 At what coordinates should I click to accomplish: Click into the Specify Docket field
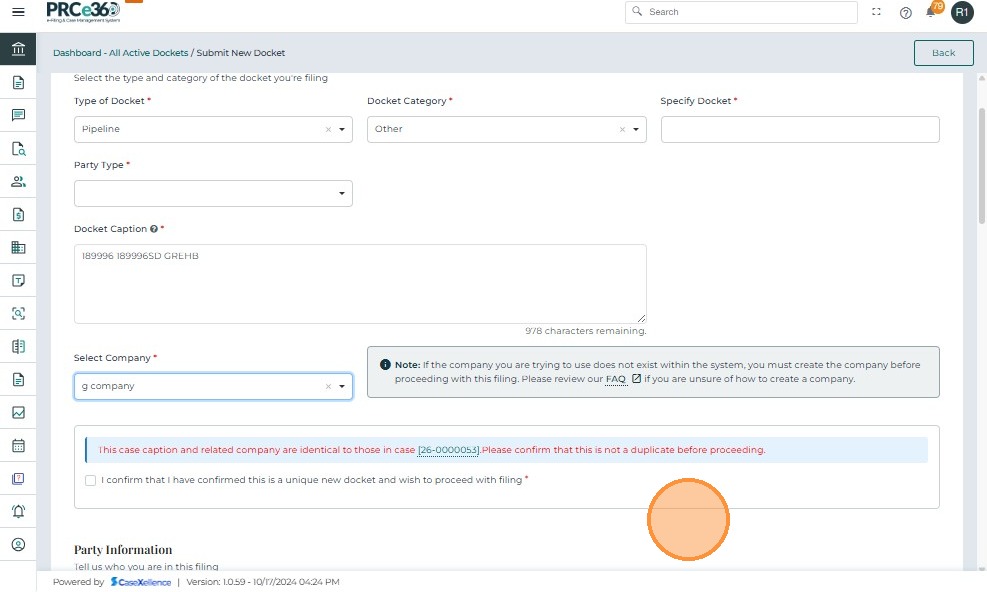pyautogui.click(x=799, y=129)
